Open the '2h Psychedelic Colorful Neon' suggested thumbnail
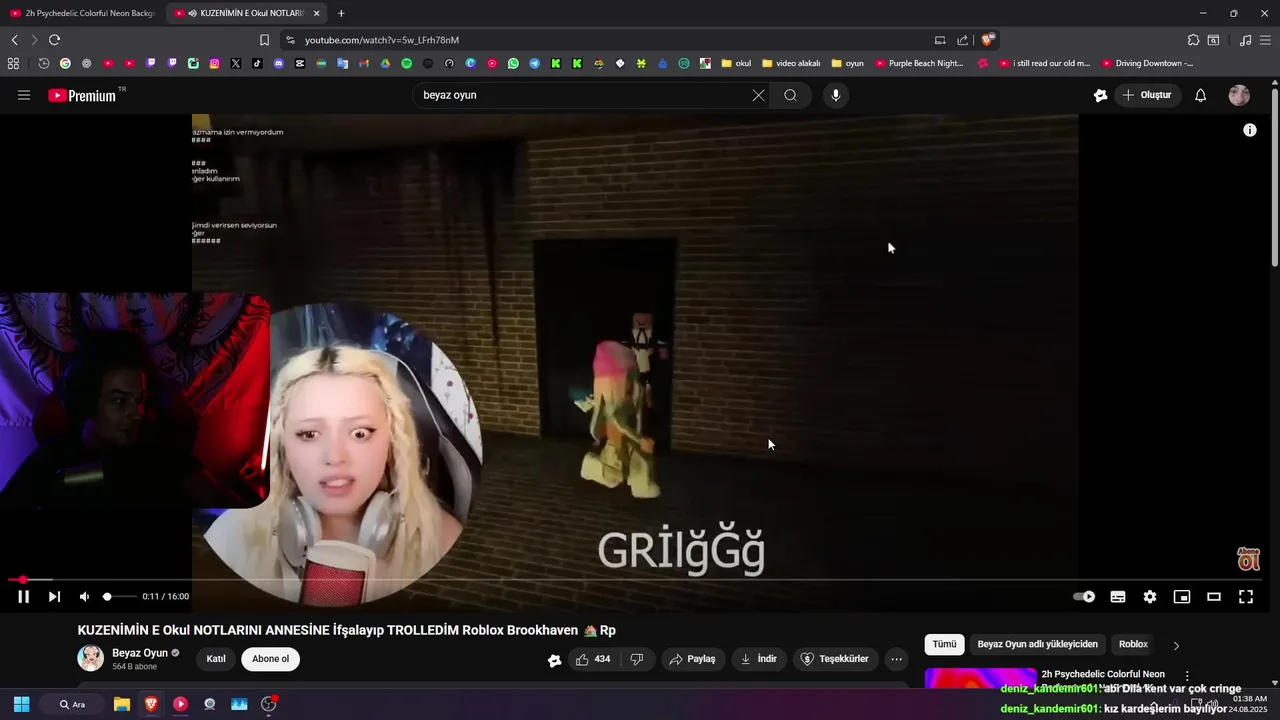This screenshot has height=720, width=1280. [x=980, y=679]
